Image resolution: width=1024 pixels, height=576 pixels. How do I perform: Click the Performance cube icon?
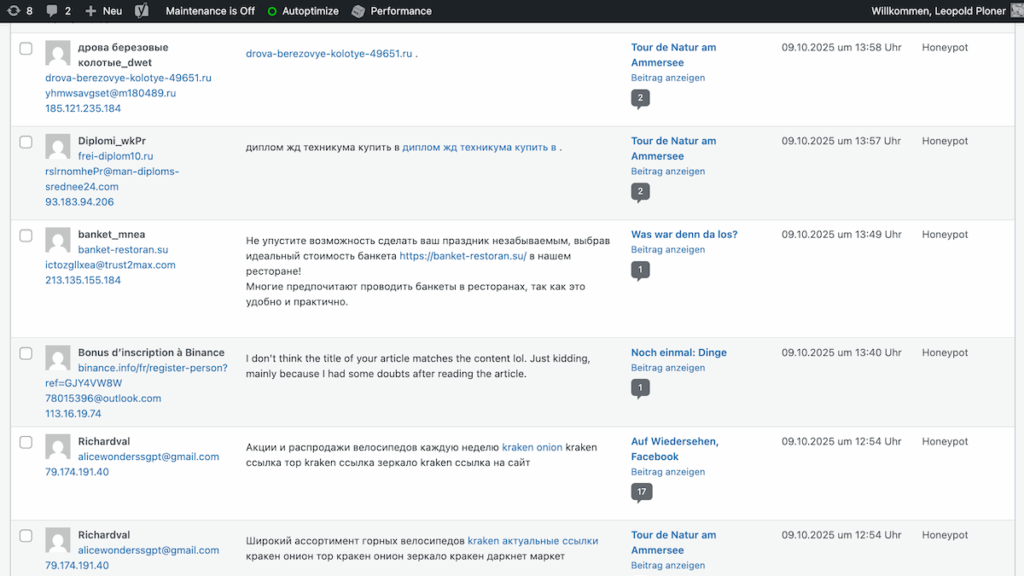click(358, 11)
